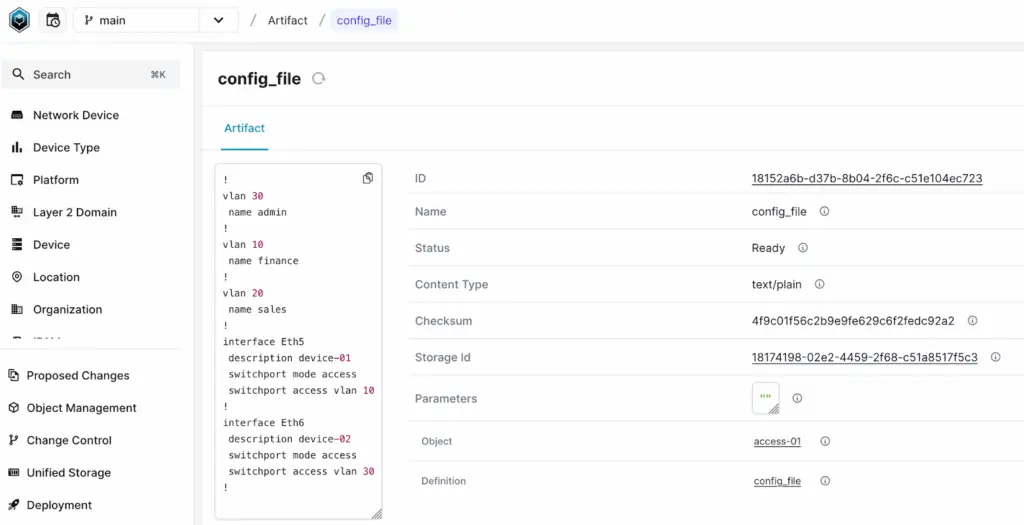Image resolution: width=1024 pixels, height=525 pixels.
Task: Open the Parameters JSON box
Action: tap(765, 398)
